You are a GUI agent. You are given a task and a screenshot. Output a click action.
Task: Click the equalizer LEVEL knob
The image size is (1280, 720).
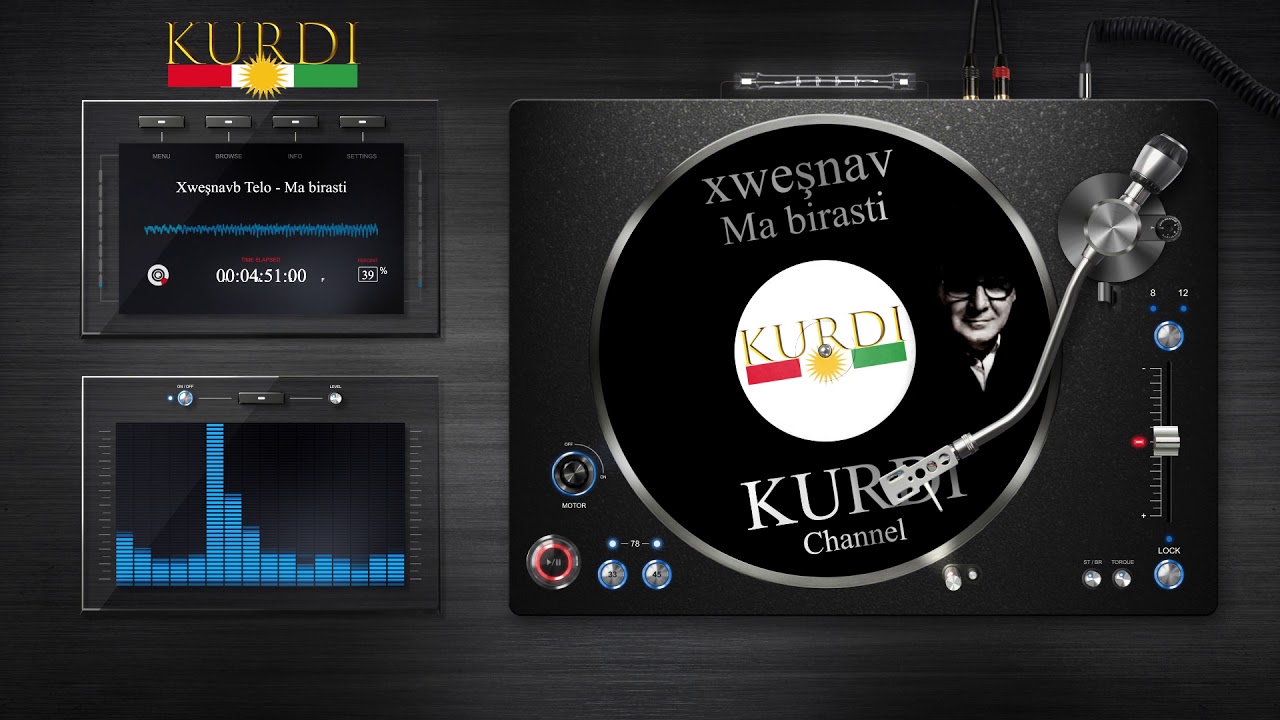(x=335, y=398)
